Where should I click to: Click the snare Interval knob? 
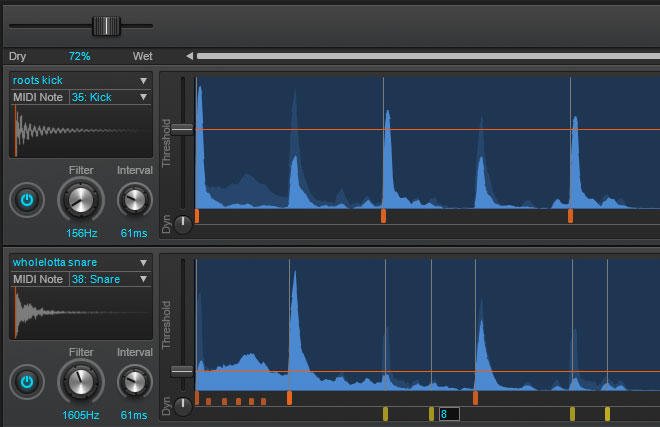pyautogui.click(x=135, y=382)
